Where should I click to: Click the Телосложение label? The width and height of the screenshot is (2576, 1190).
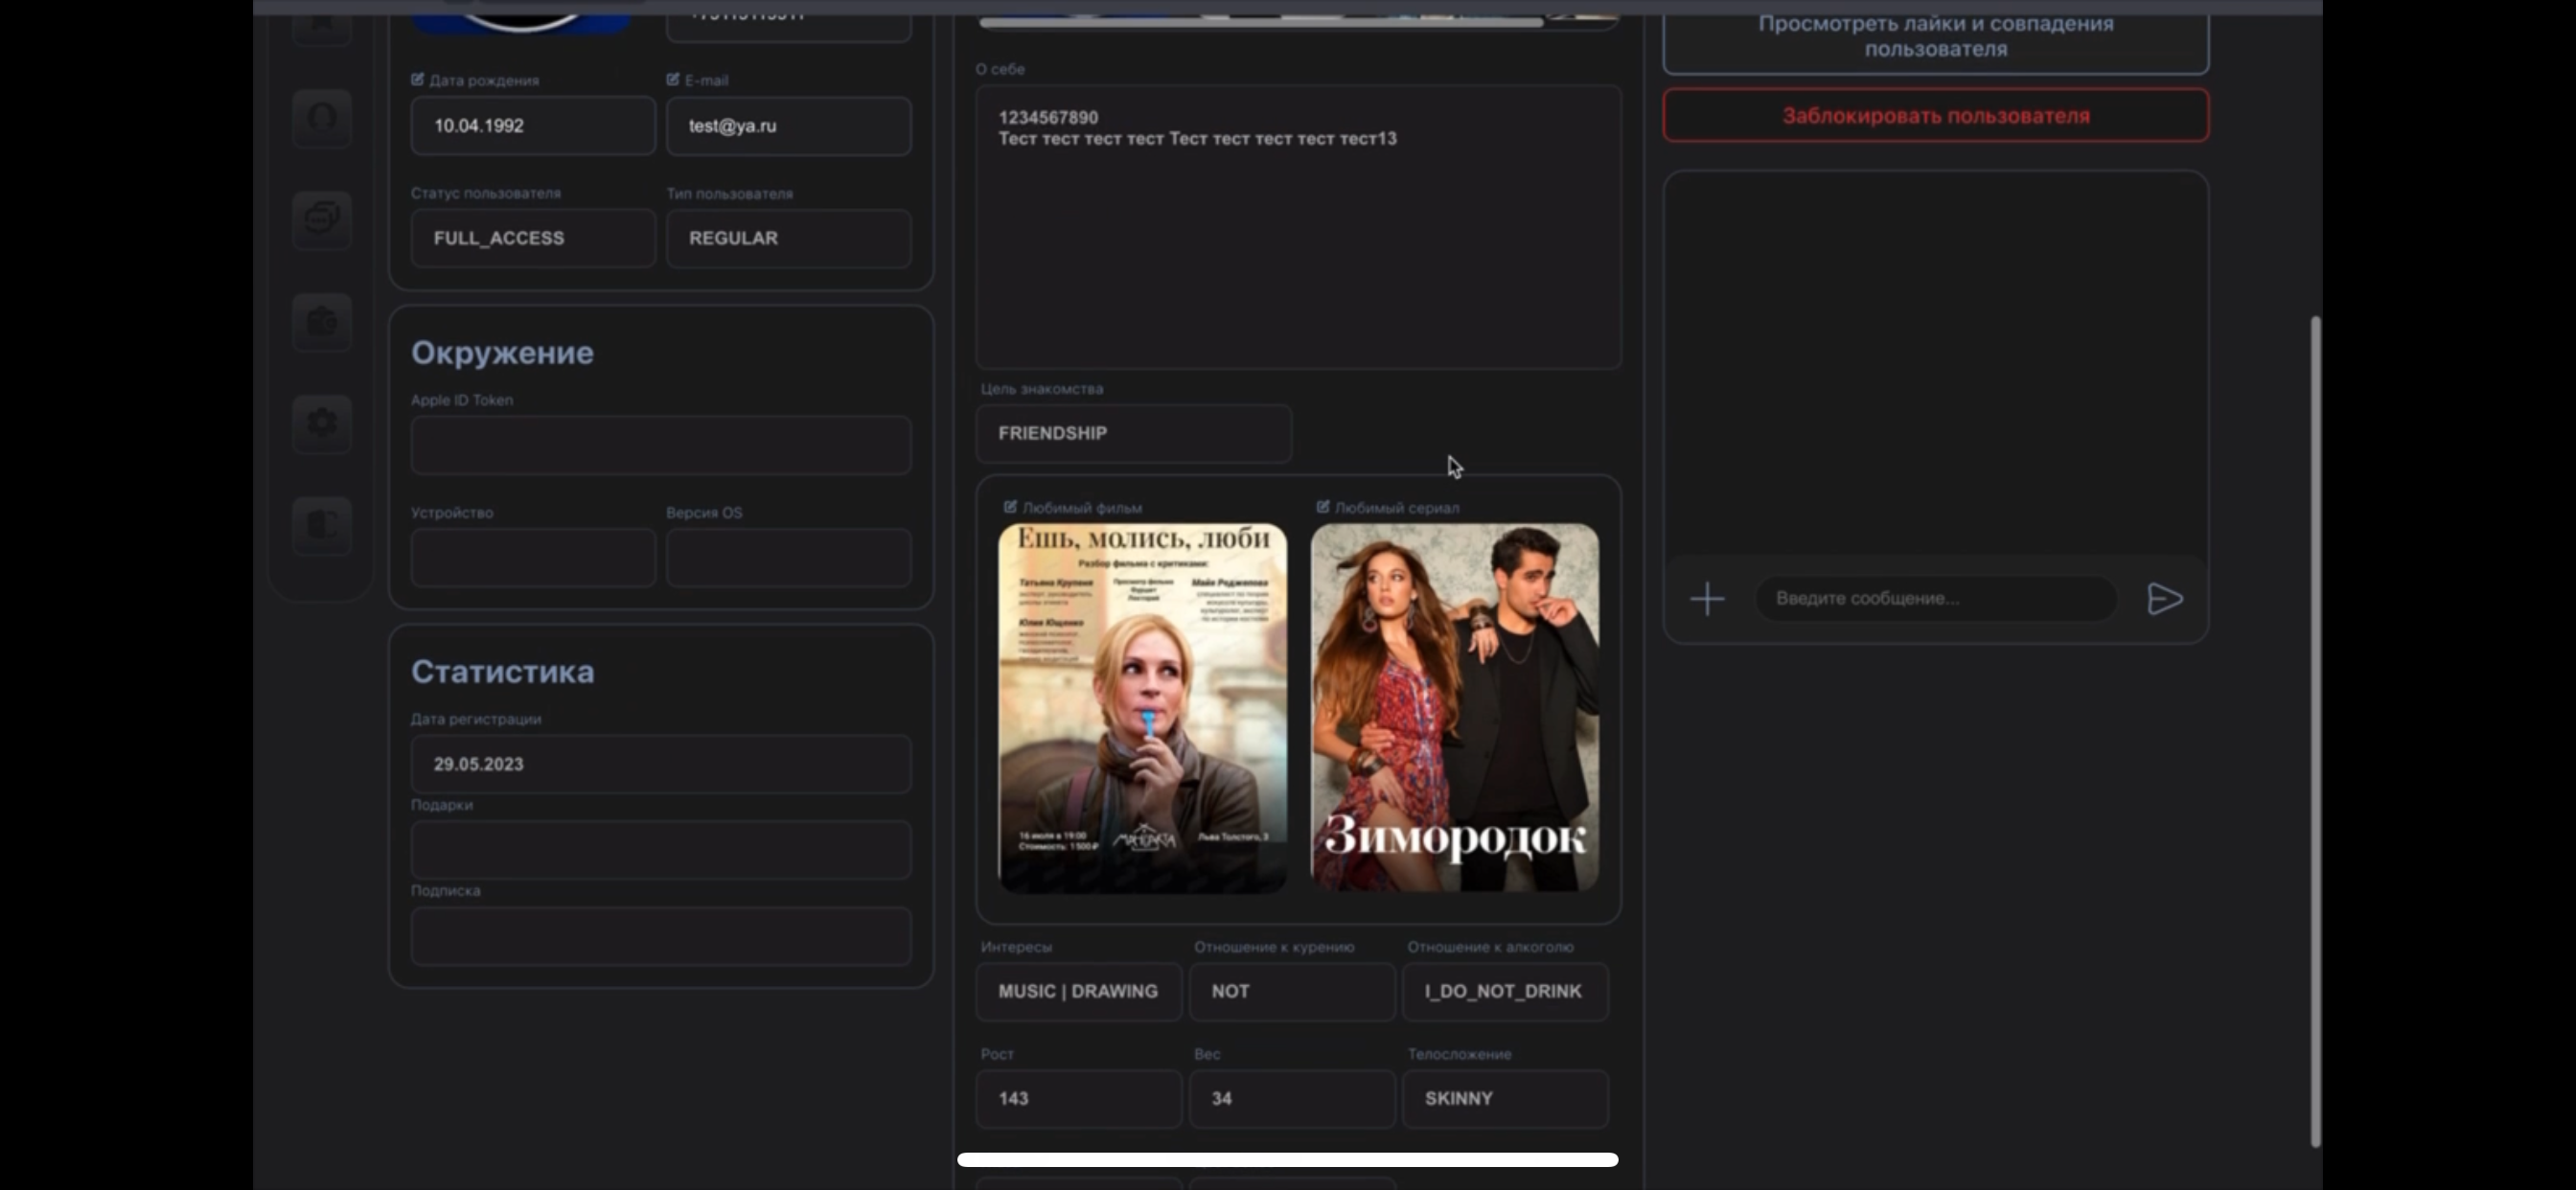pyautogui.click(x=1459, y=1054)
